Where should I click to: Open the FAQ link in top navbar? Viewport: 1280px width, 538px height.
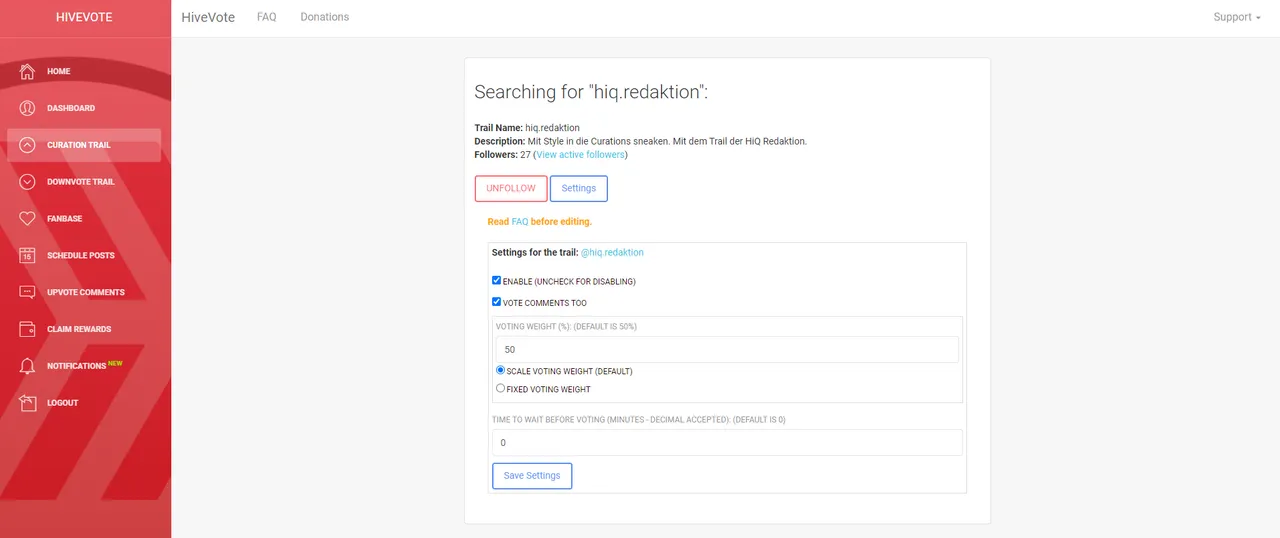tap(267, 17)
